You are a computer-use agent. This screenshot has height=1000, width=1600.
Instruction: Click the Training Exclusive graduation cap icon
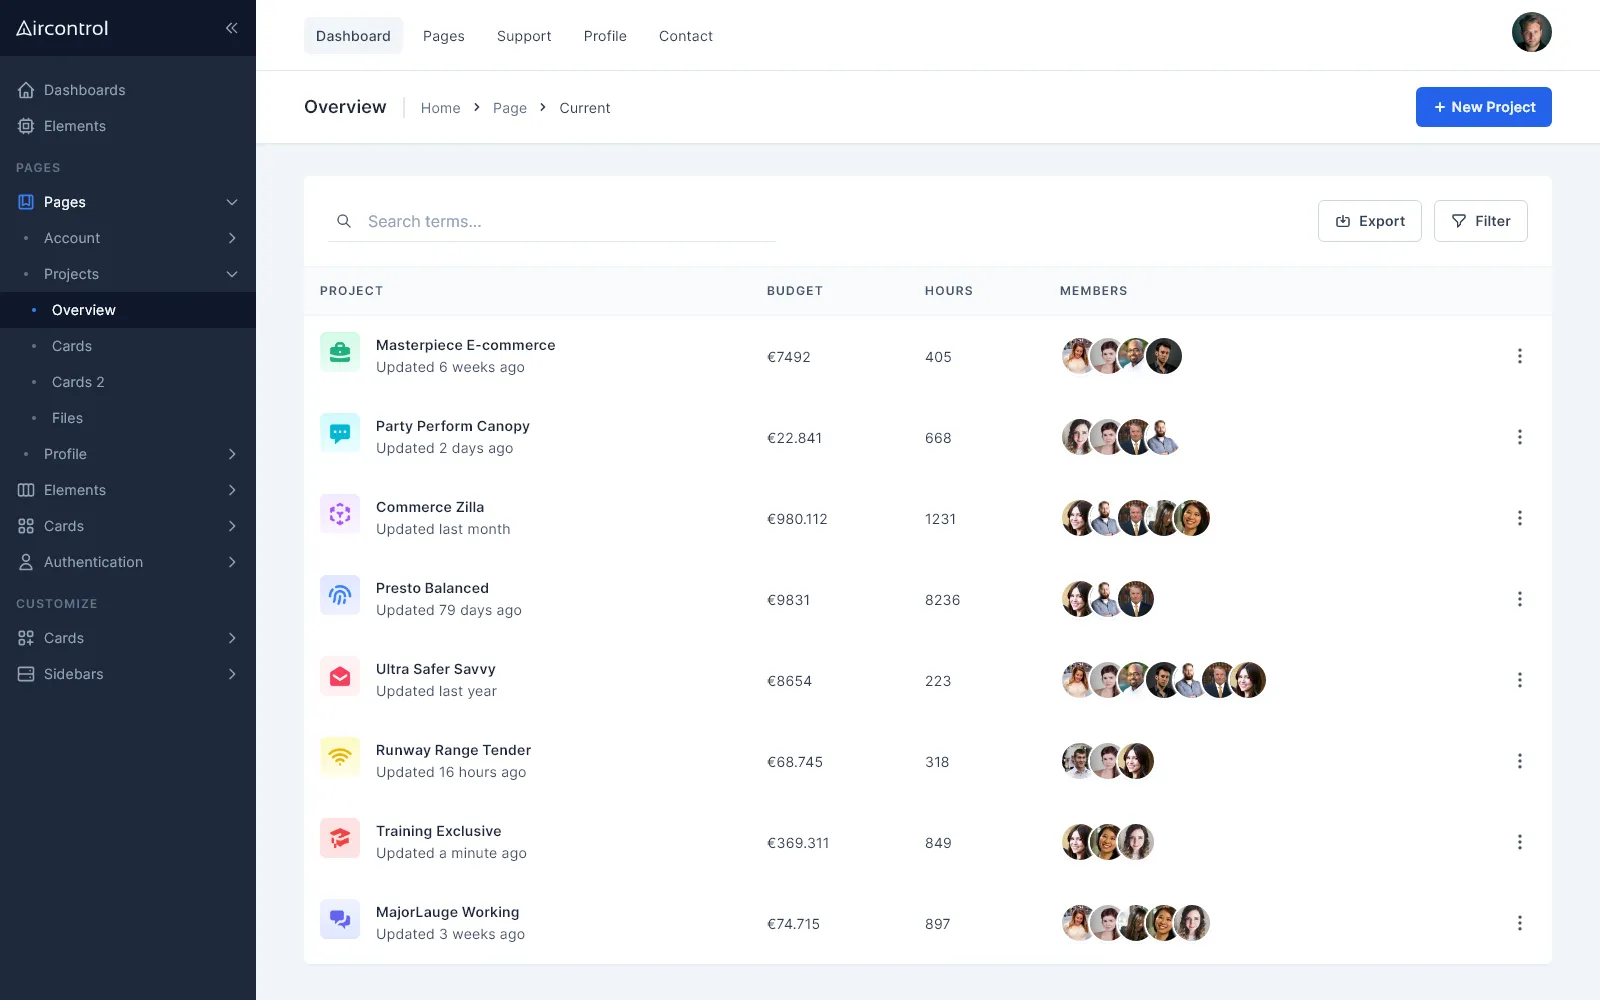340,838
